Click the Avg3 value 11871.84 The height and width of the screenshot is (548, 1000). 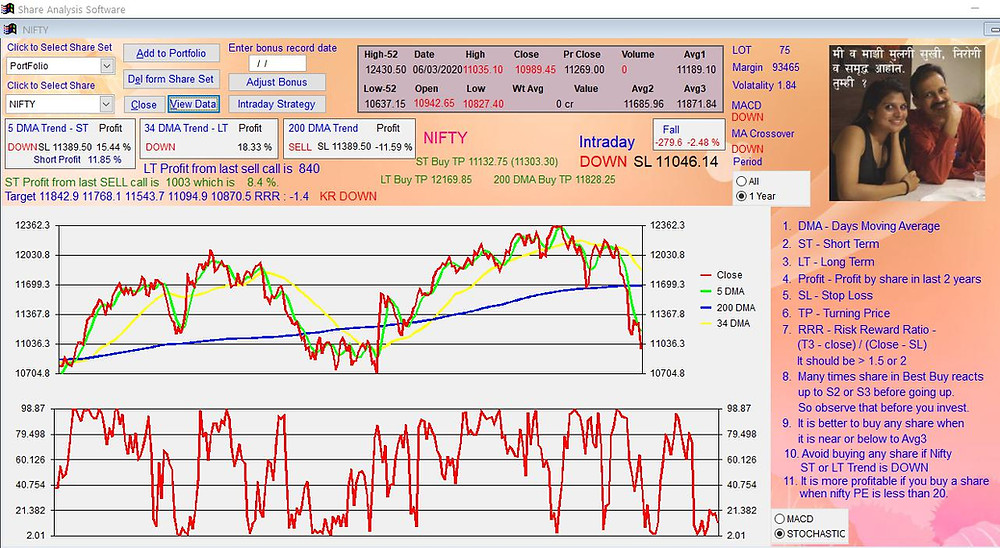pos(696,103)
